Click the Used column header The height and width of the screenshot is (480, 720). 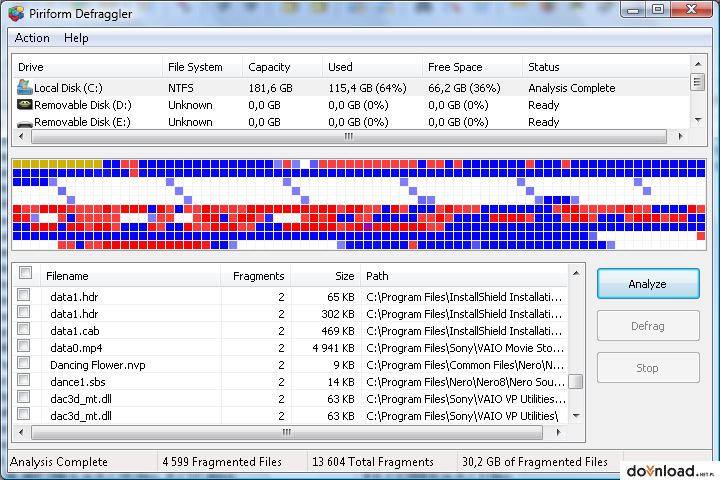(x=372, y=67)
